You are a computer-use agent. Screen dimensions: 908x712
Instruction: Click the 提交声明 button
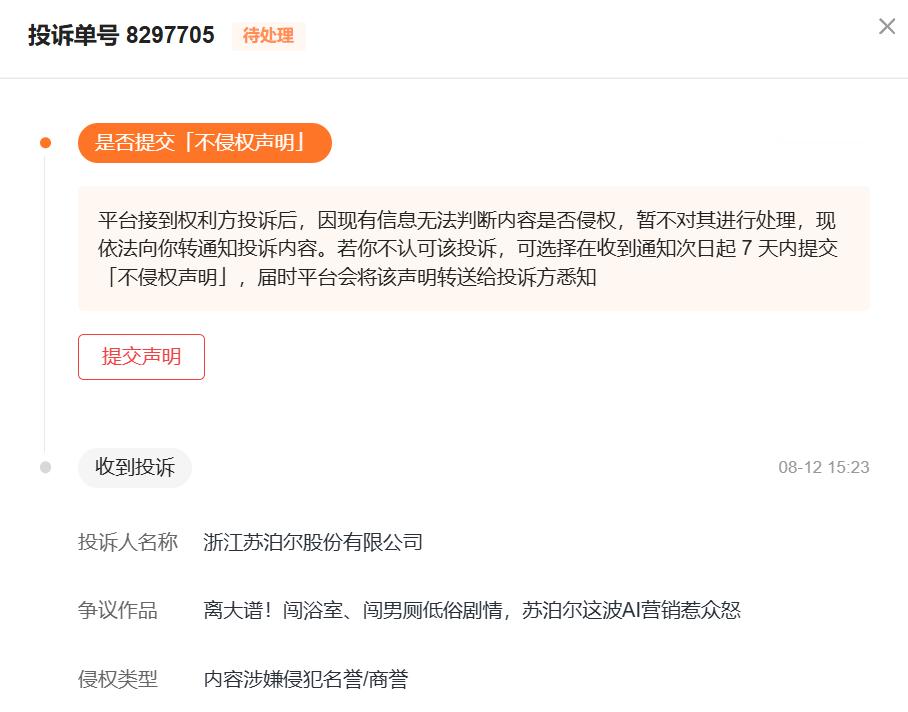(x=141, y=357)
